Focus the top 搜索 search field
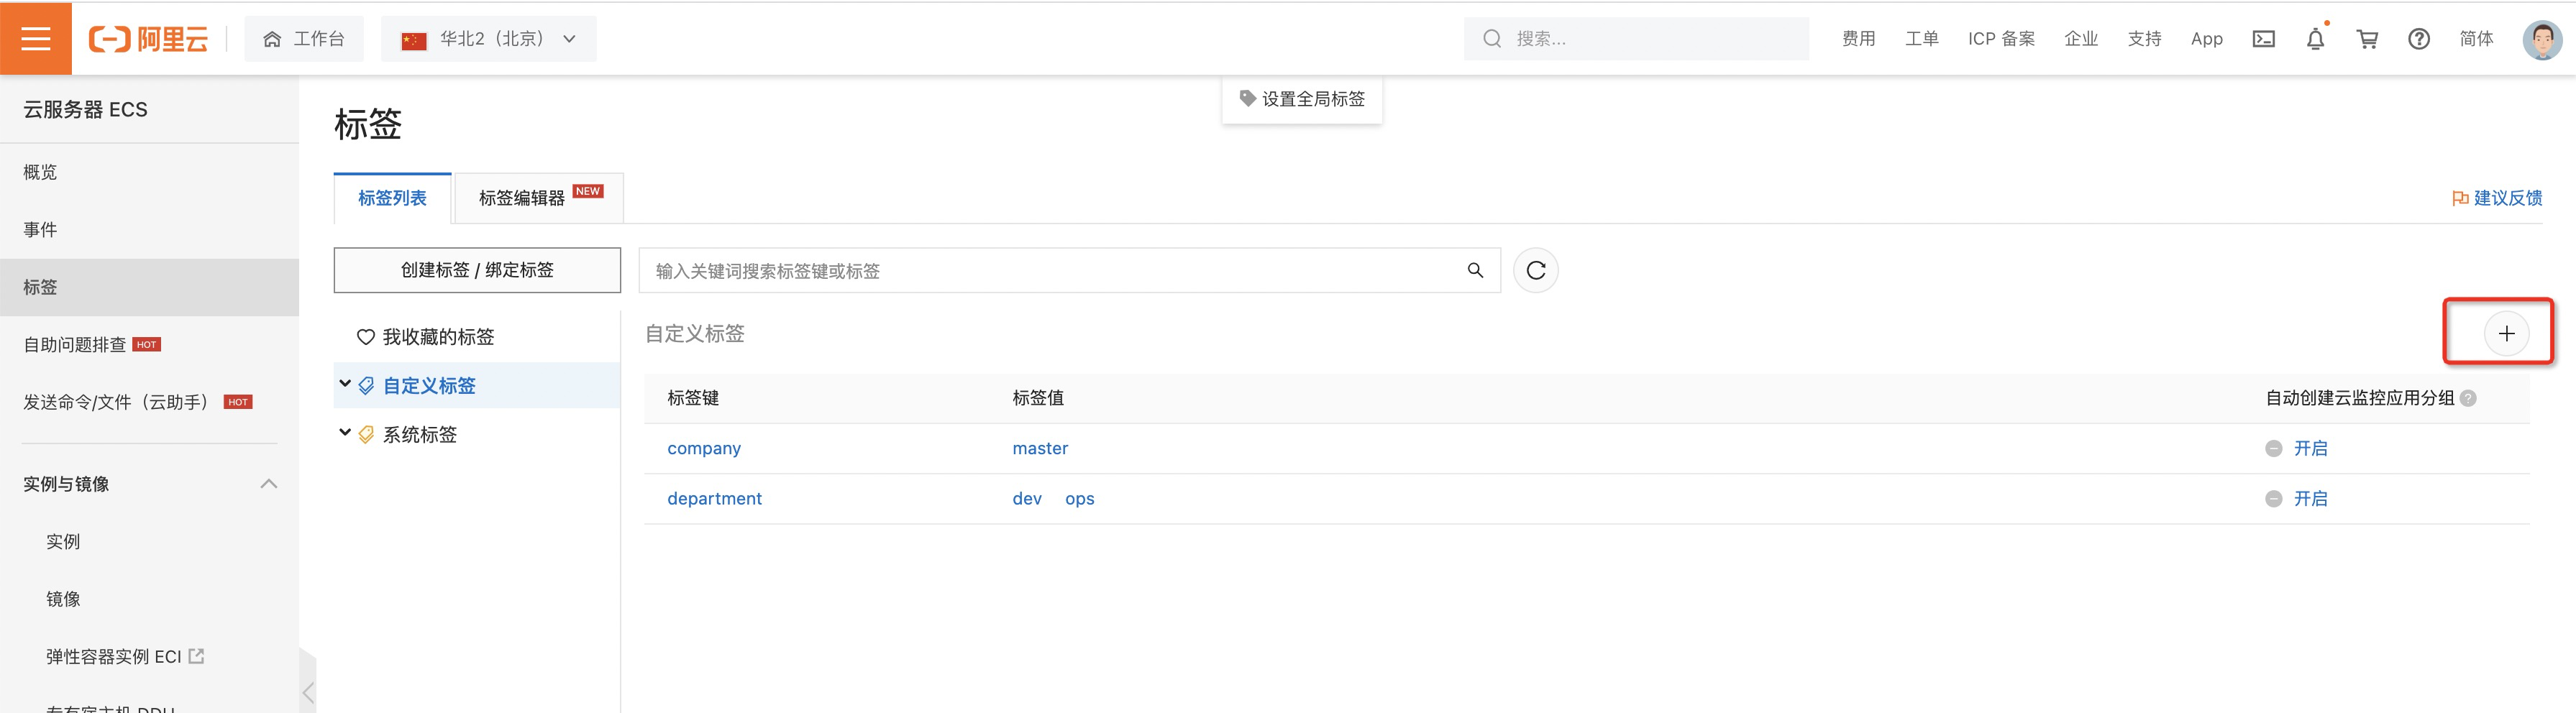The image size is (2576, 713). point(1636,39)
